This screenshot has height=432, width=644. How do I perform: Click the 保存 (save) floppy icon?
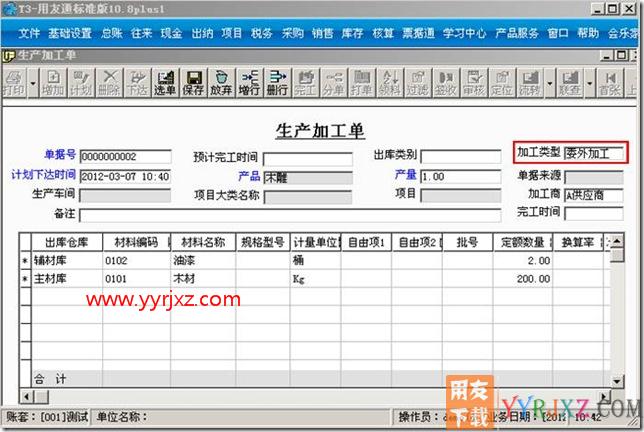[193, 83]
